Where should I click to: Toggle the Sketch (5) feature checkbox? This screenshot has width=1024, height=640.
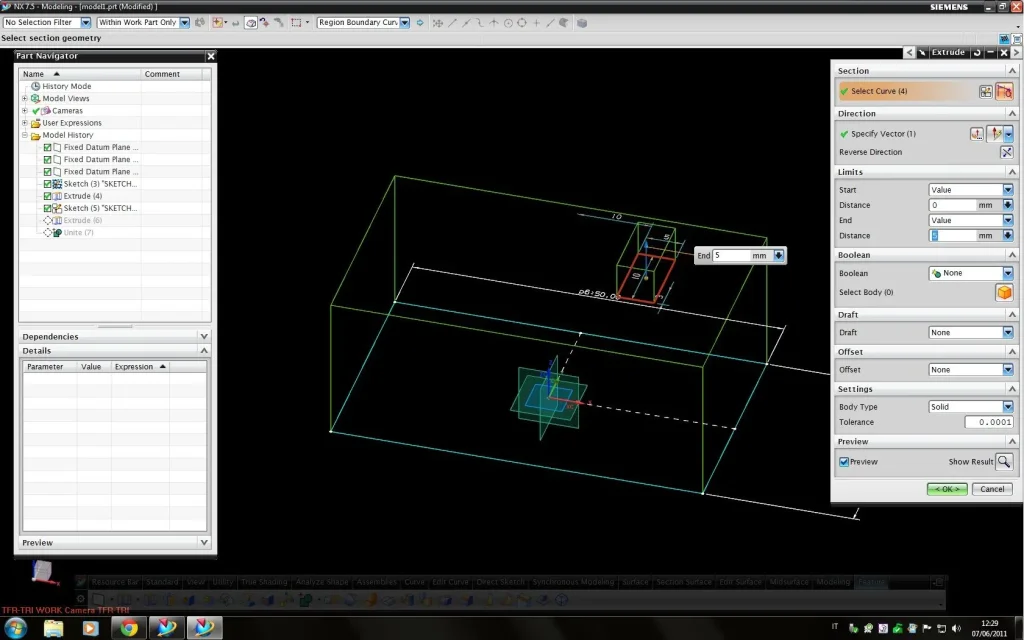point(48,208)
